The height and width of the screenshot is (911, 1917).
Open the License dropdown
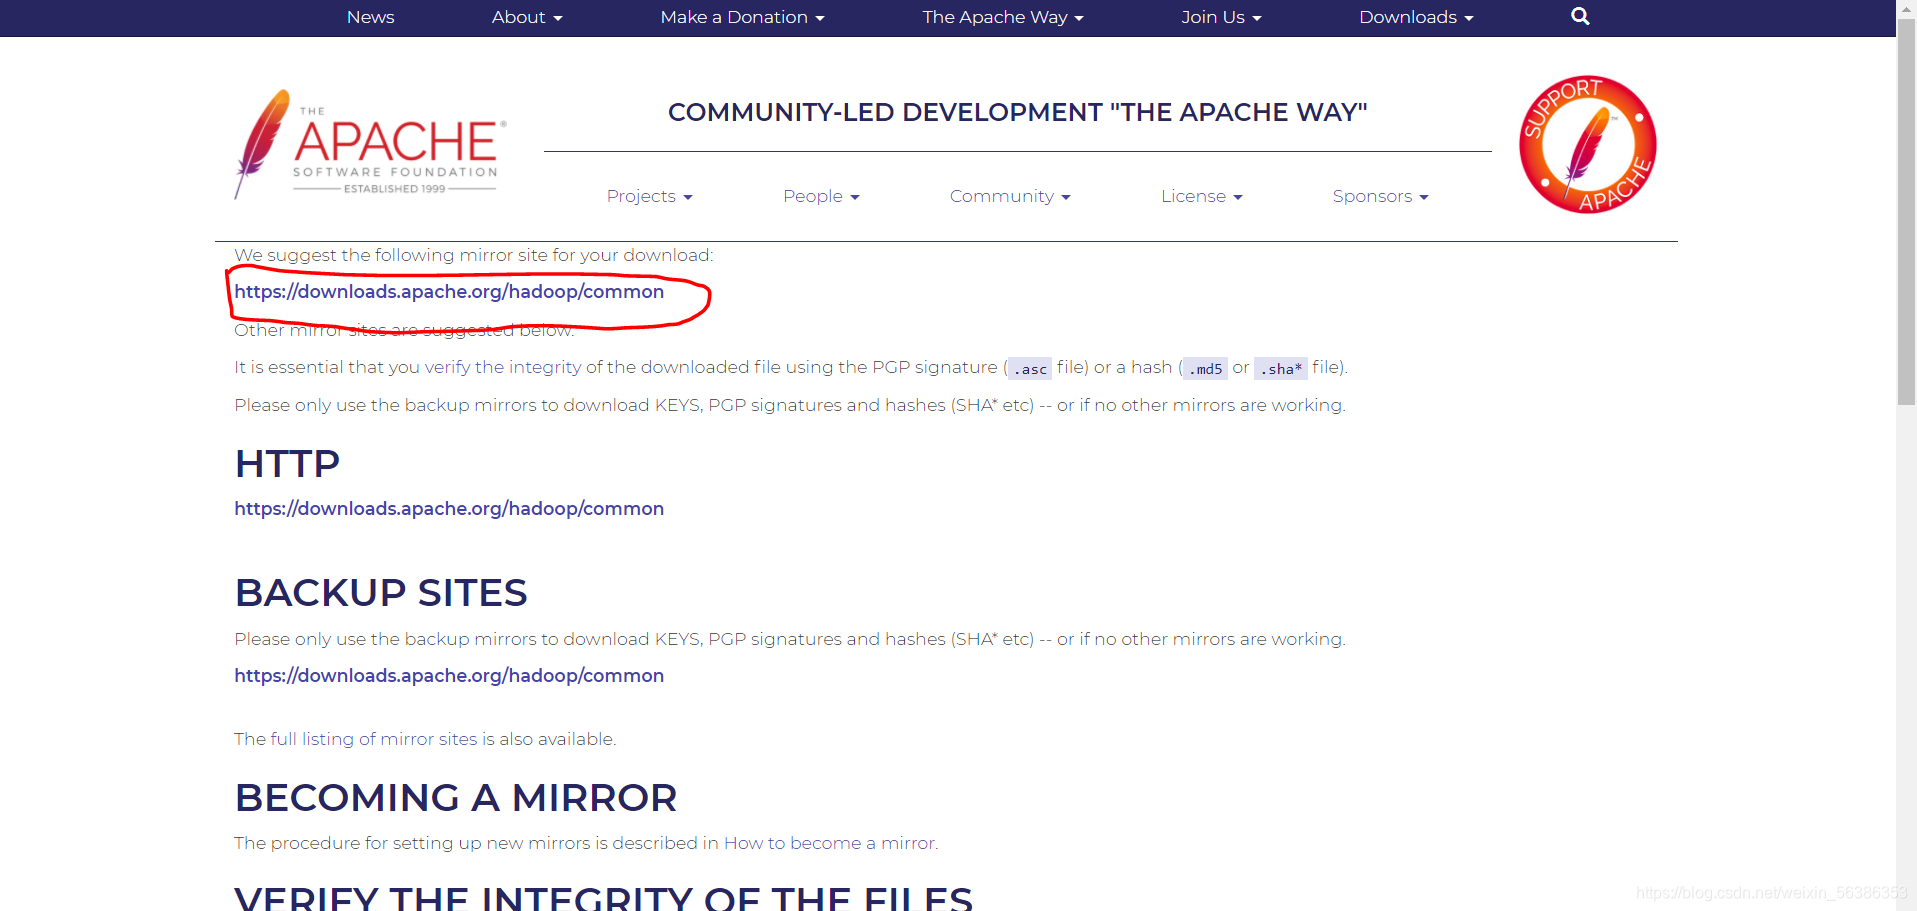1201,196
